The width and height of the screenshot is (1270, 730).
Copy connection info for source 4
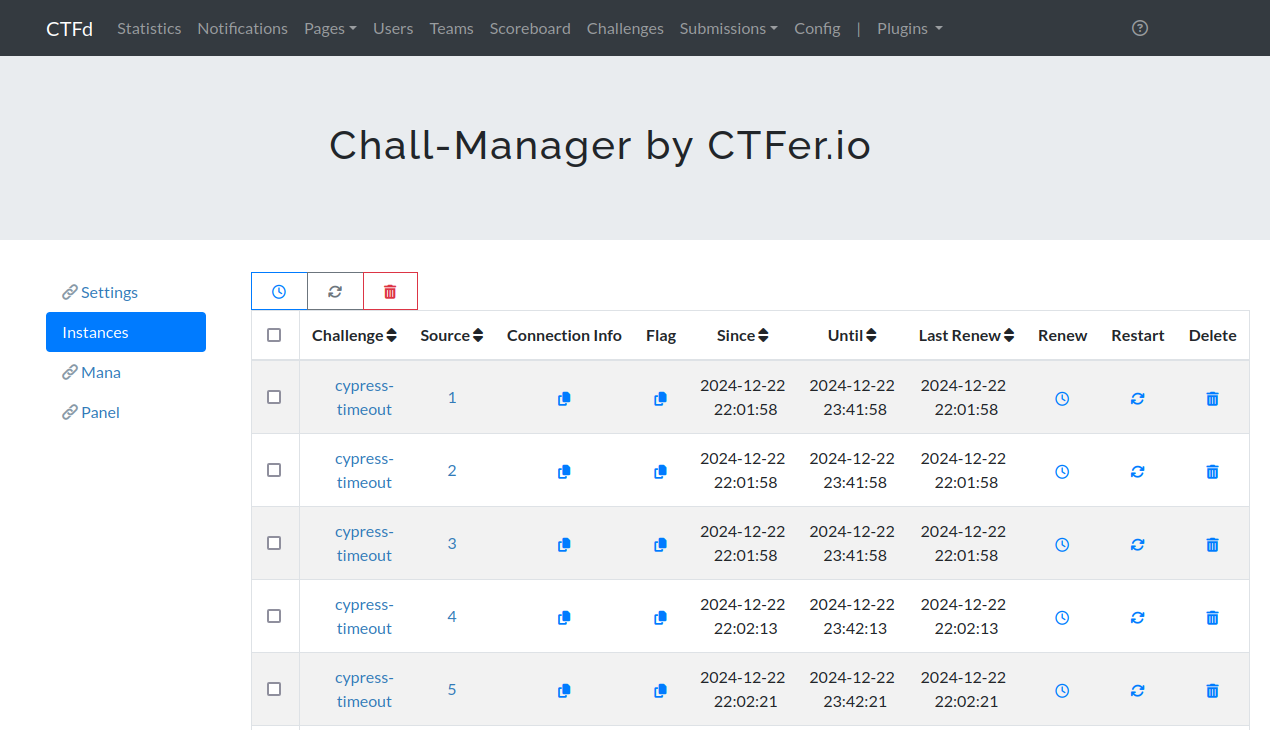[564, 617]
